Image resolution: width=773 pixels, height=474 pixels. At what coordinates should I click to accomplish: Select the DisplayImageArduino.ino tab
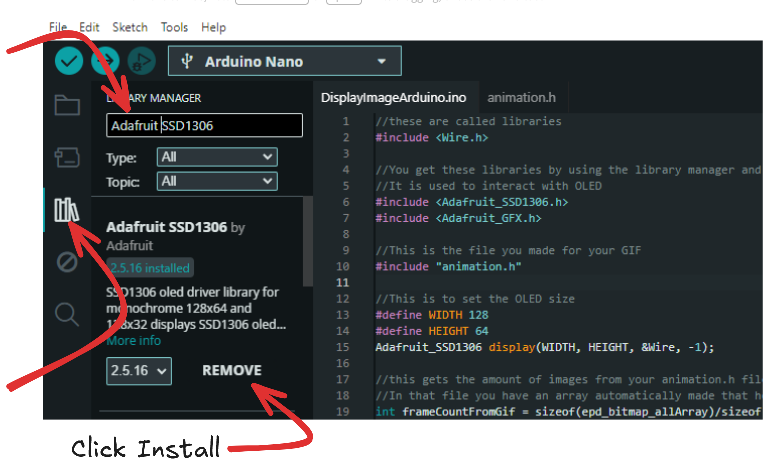point(393,98)
